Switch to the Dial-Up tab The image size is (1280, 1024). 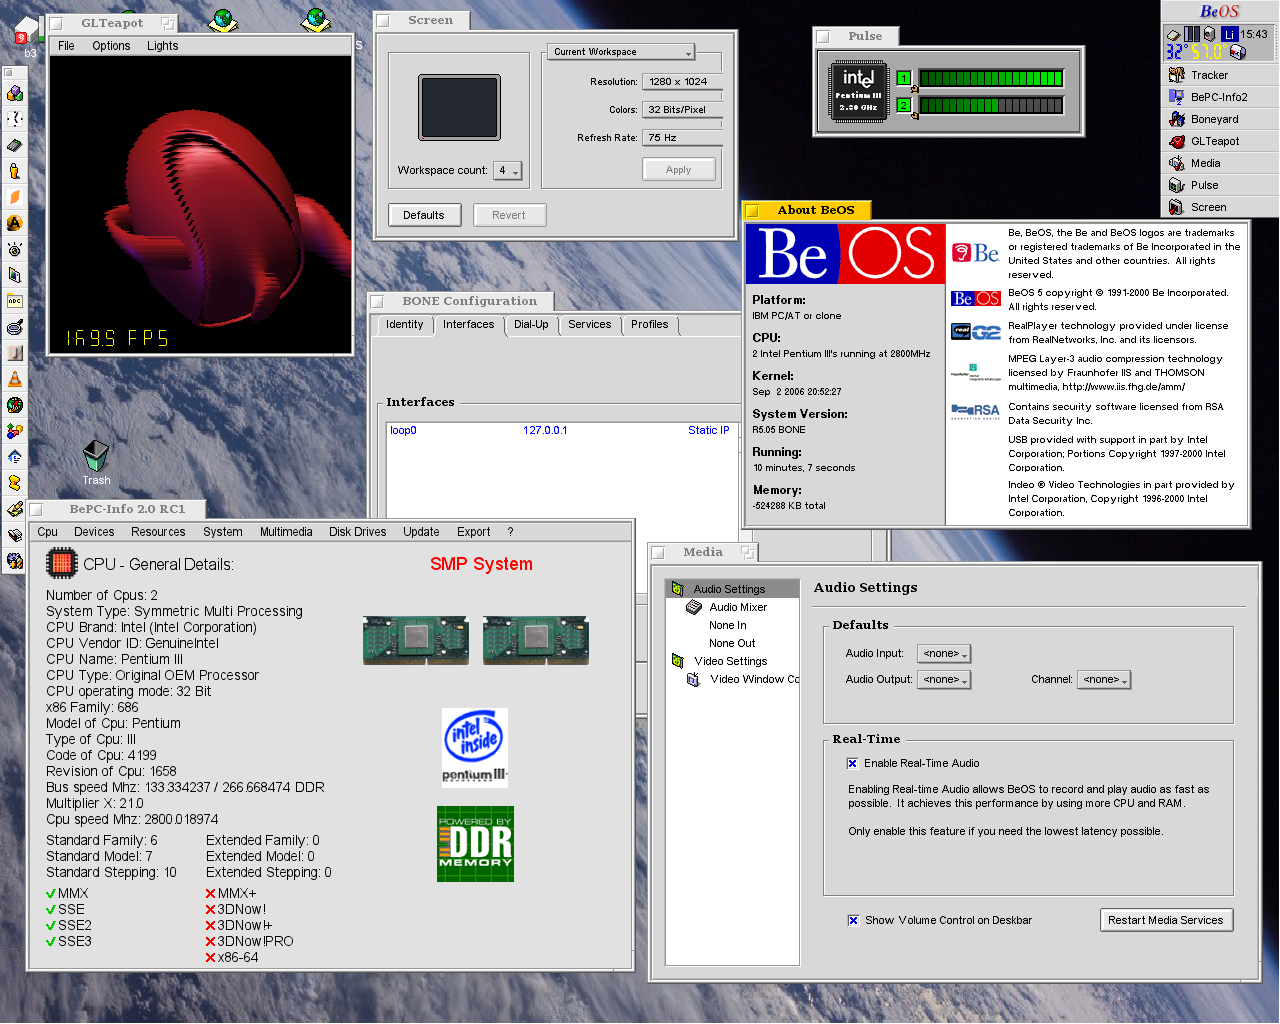pos(530,325)
